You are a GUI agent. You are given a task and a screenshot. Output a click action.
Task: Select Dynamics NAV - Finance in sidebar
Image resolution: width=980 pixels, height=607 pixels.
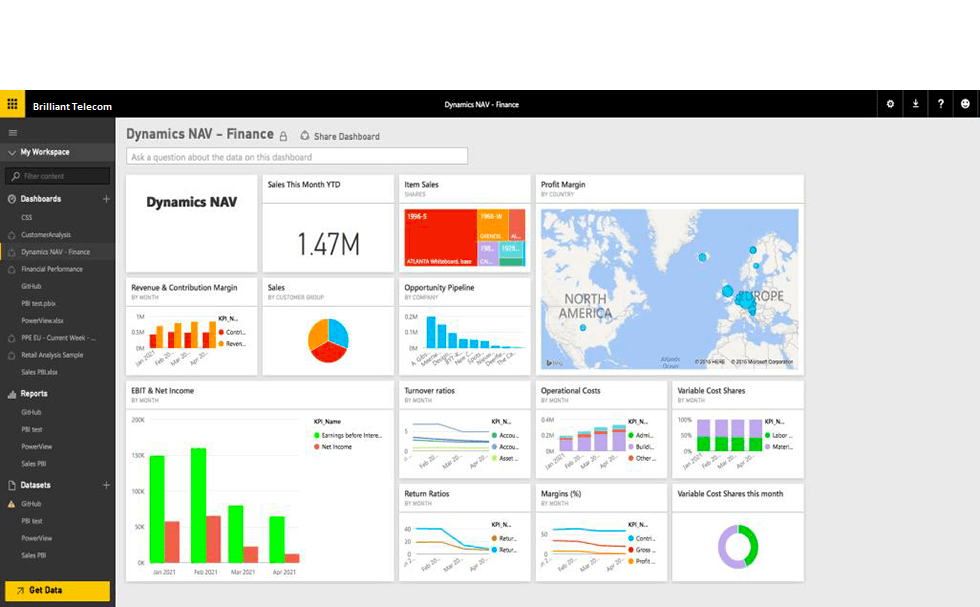[x=56, y=252]
